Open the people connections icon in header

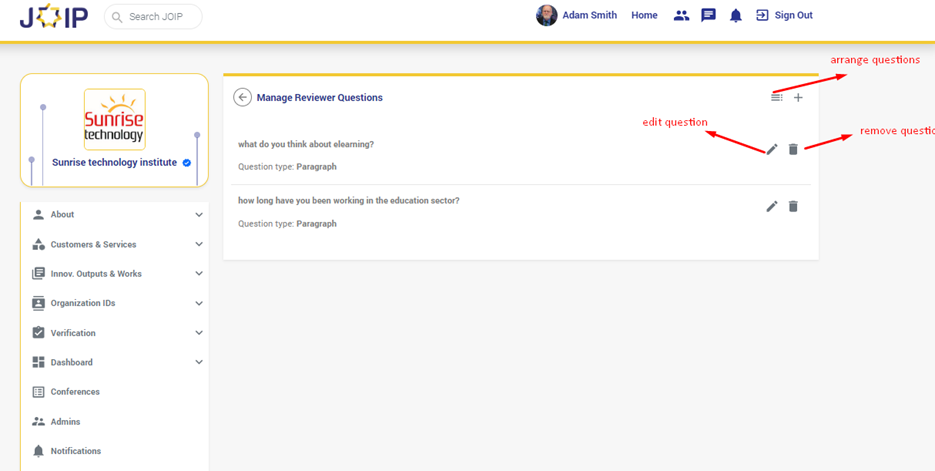tap(681, 16)
